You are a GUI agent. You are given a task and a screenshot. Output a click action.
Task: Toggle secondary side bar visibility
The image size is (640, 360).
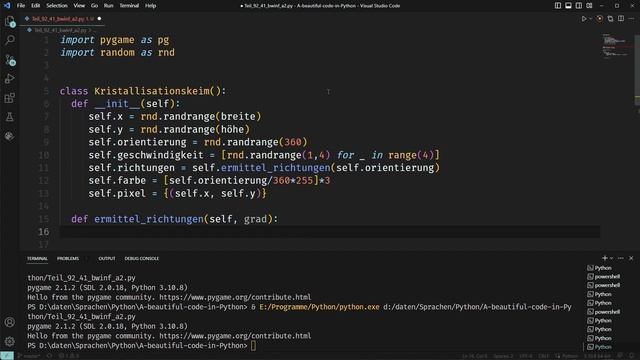[x=579, y=6]
